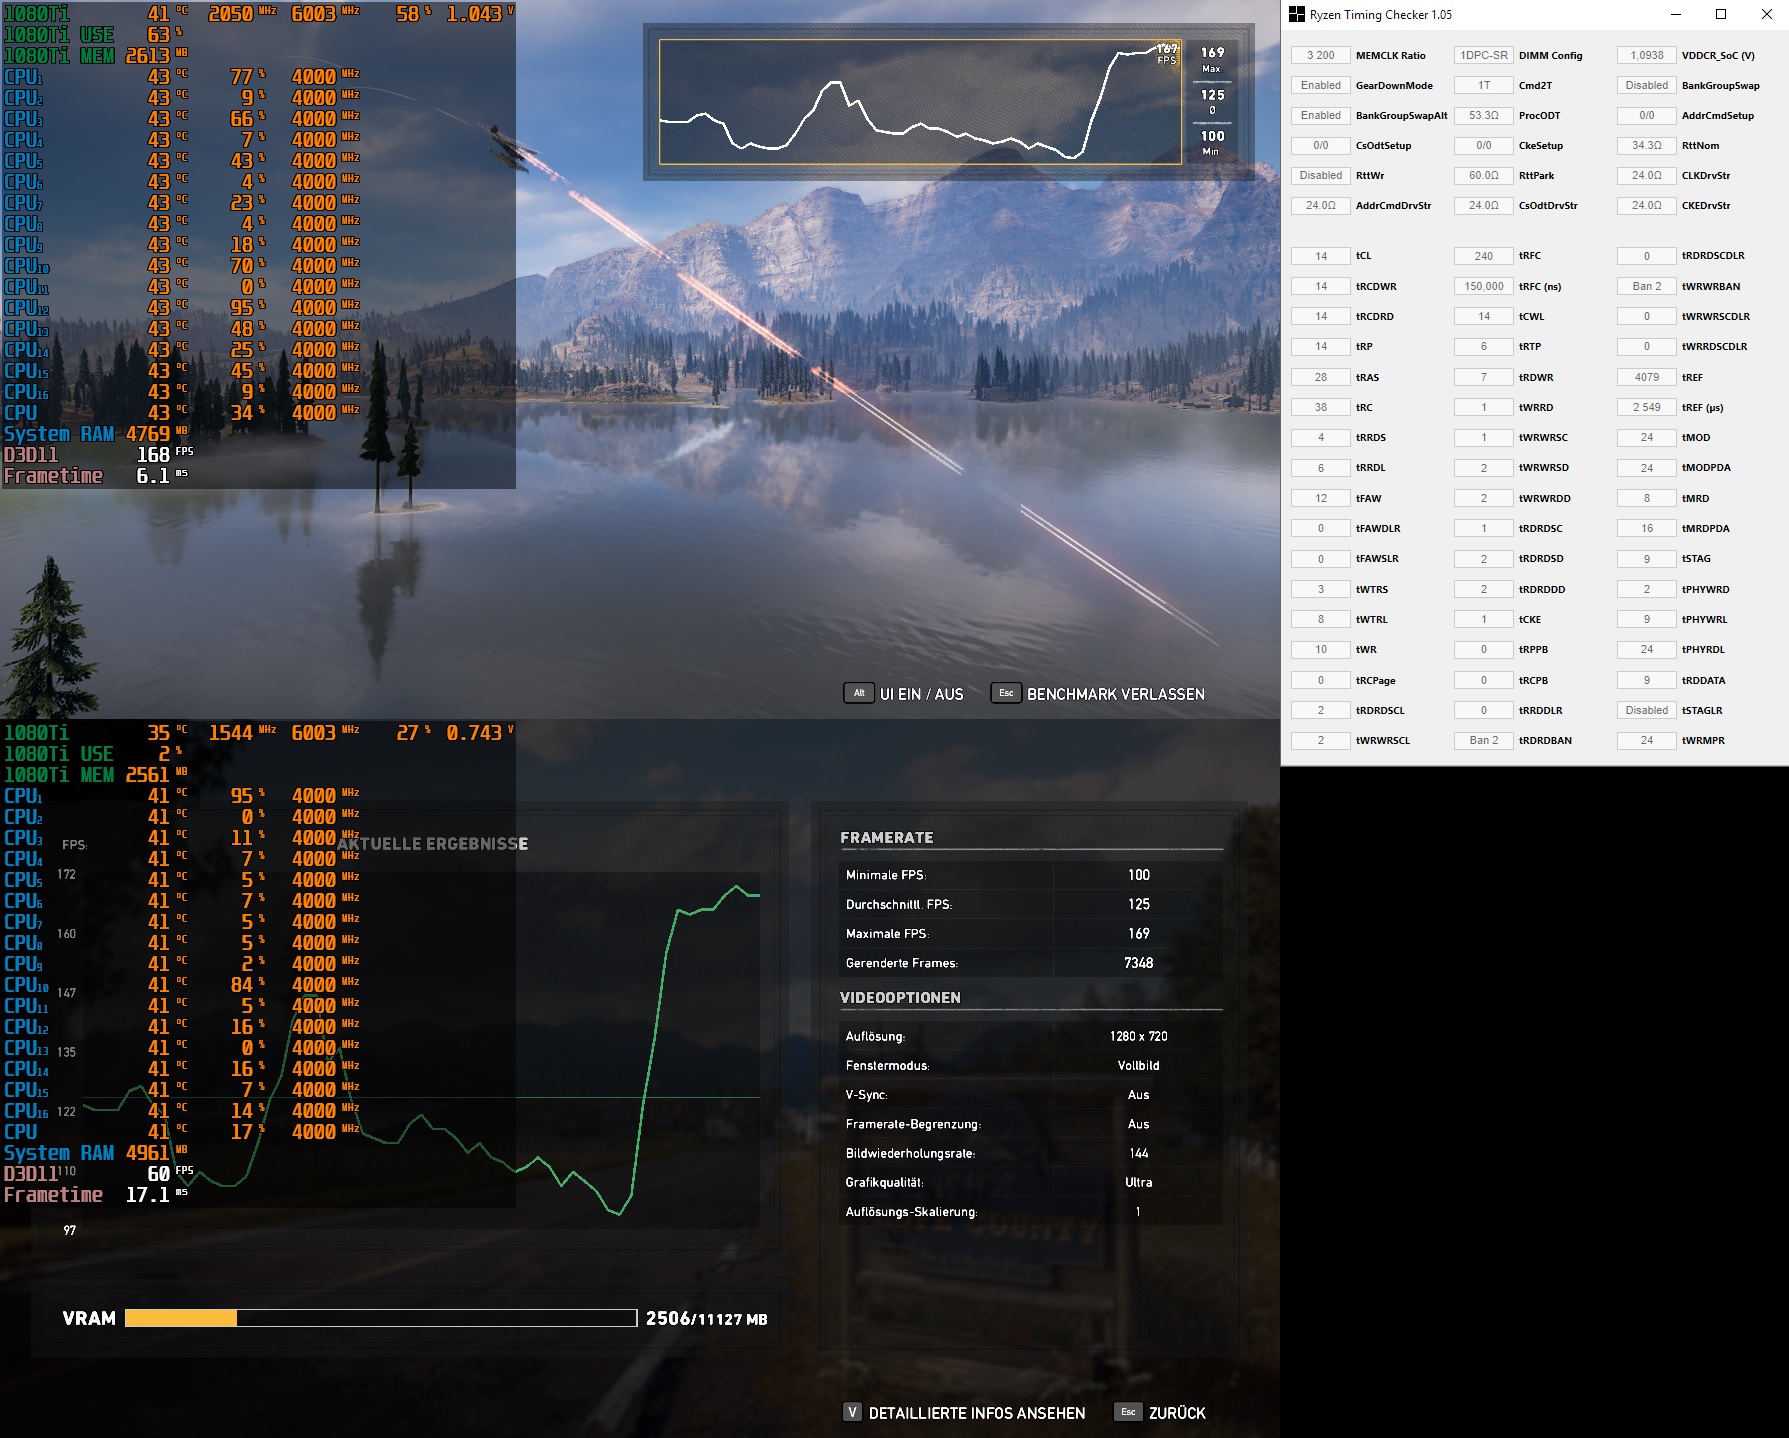The image size is (1789, 1438).
Task: Click the VDDCR_SoC voltage value
Action: pyautogui.click(x=1647, y=55)
